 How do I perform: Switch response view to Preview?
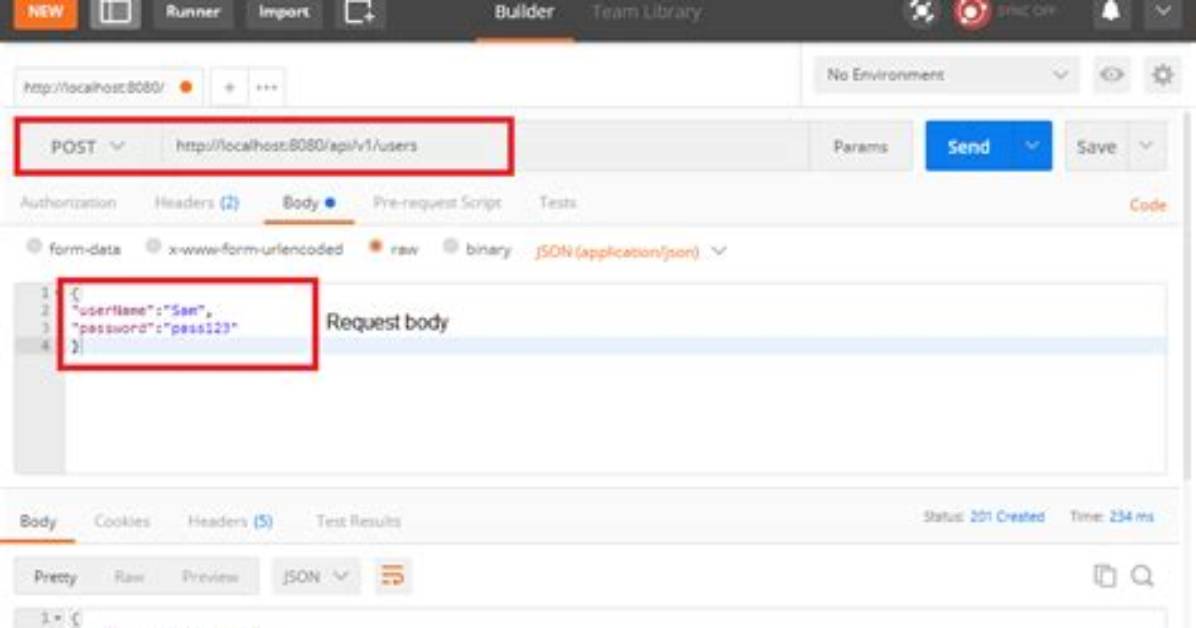[210, 577]
